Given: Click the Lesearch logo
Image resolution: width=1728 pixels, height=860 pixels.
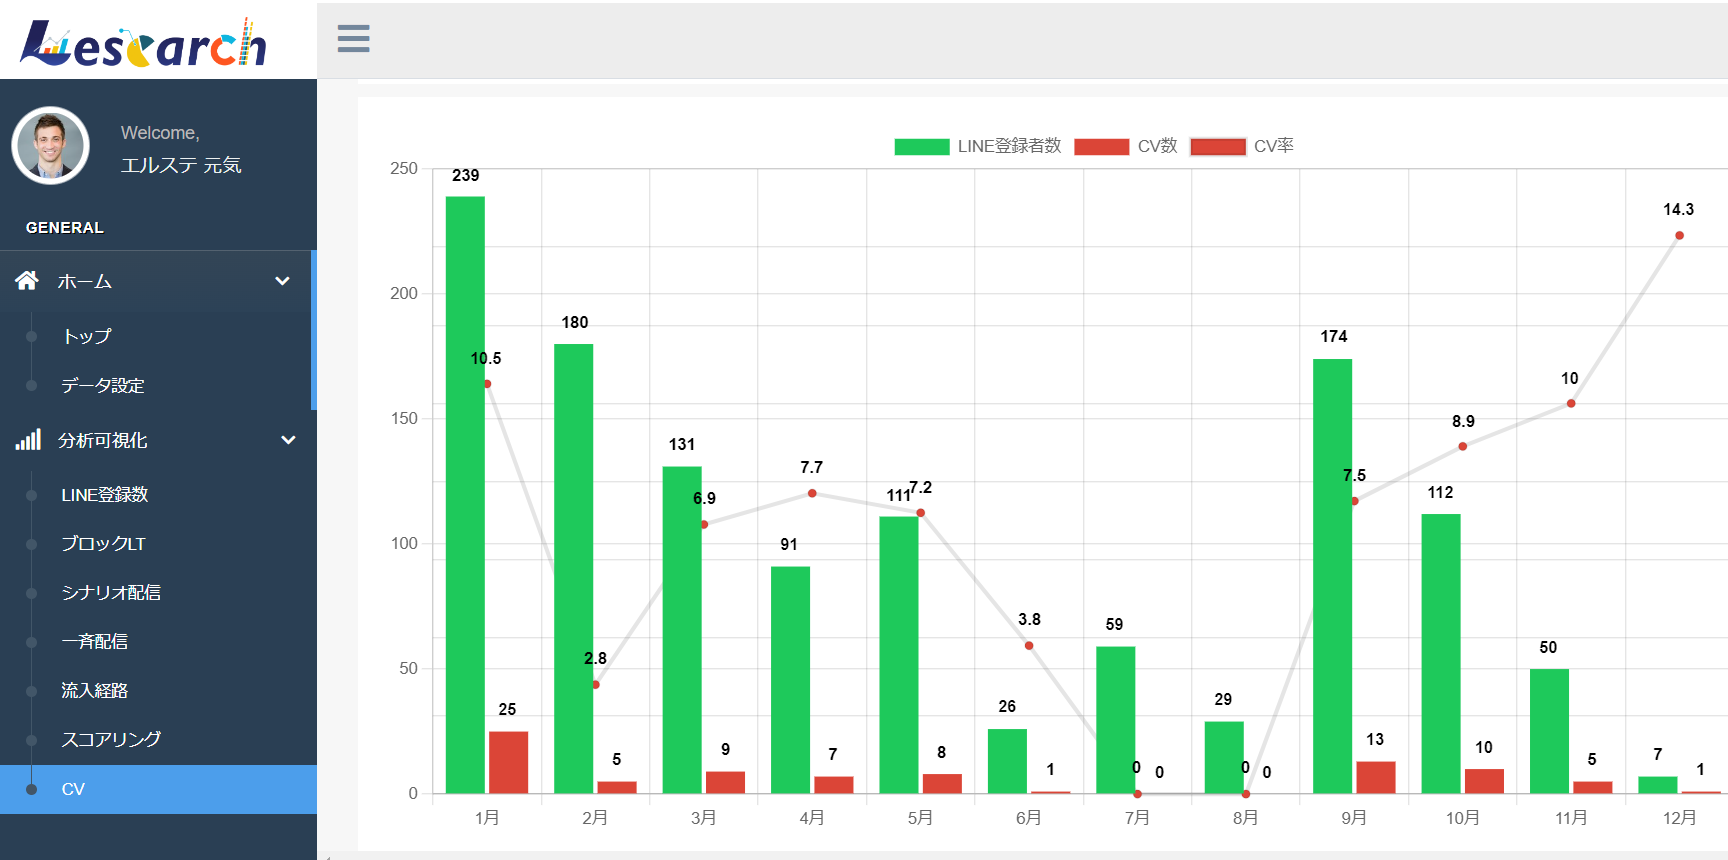Looking at the screenshot, I should pyautogui.click(x=143, y=43).
